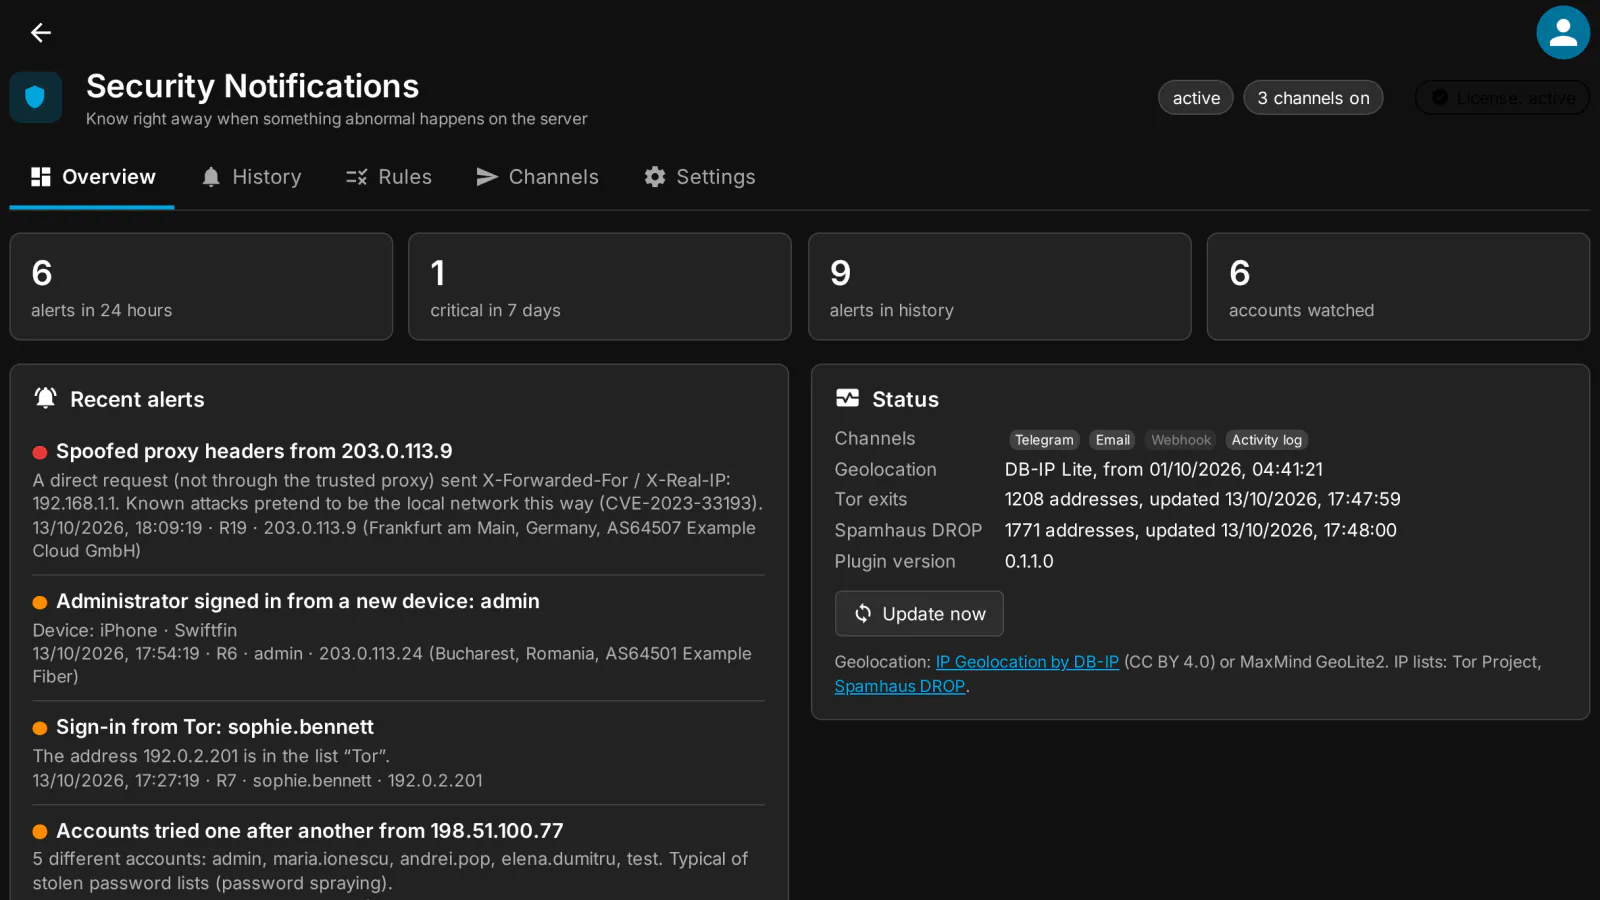Click the Plugin version 0.1.1.0 value
Viewport: 1600px width, 900px height.
click(x=1029, y=561)
